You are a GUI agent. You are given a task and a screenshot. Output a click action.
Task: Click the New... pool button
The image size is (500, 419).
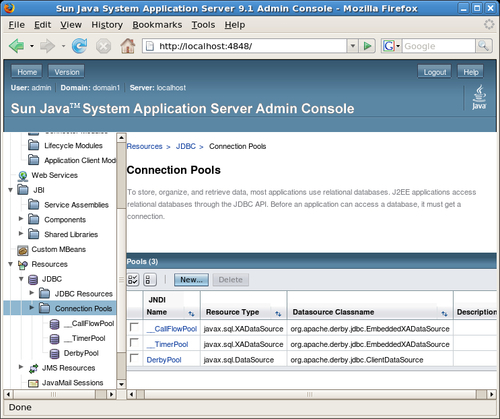(191, 280)
